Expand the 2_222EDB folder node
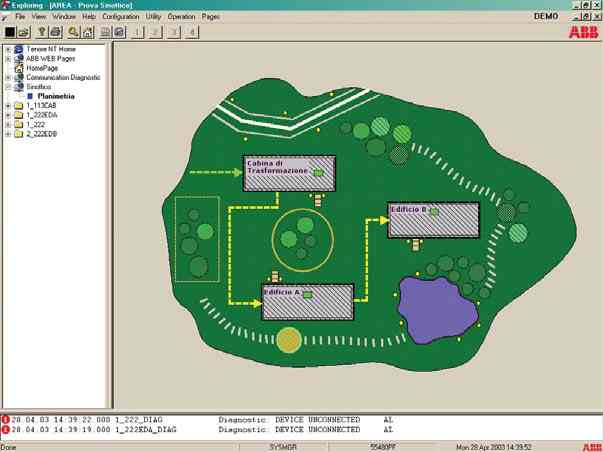The width and height of the screenshot is (603, 452). pyautogui.click(x=8, y=133)
